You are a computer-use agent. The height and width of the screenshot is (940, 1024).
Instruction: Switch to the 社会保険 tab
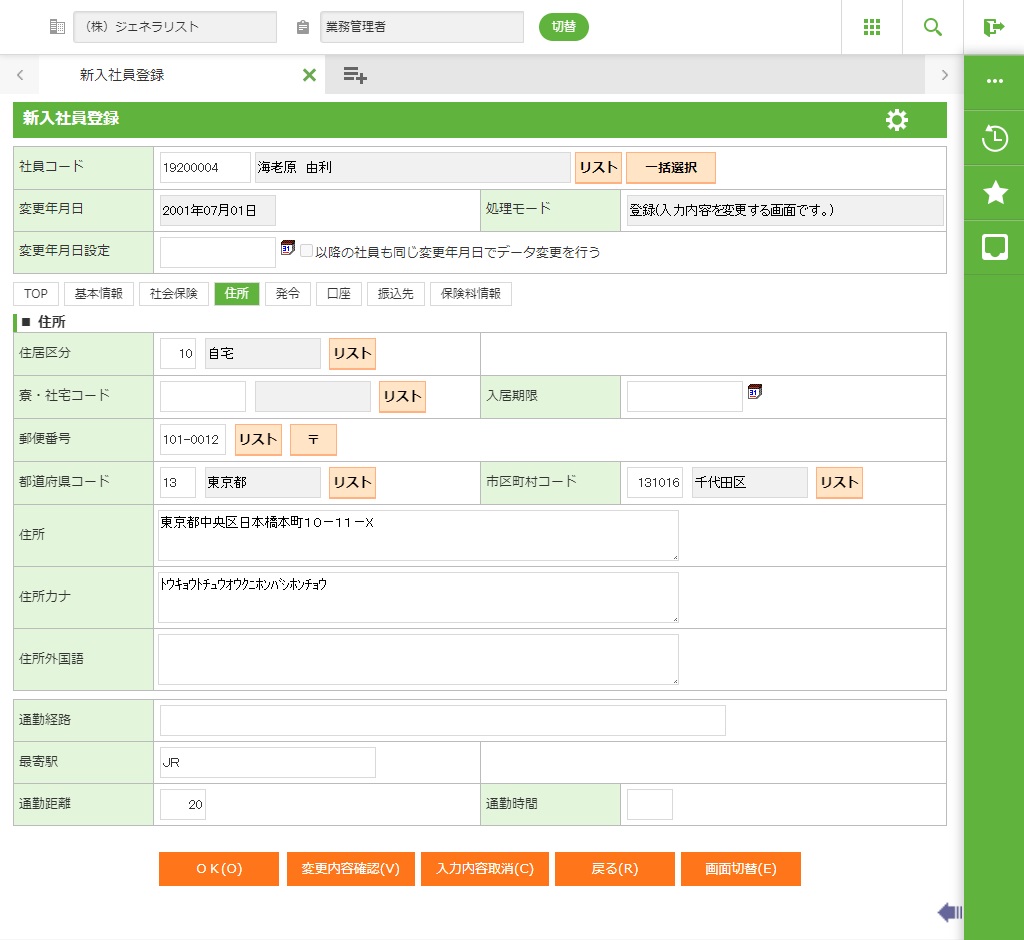click(x=174, y=294)
